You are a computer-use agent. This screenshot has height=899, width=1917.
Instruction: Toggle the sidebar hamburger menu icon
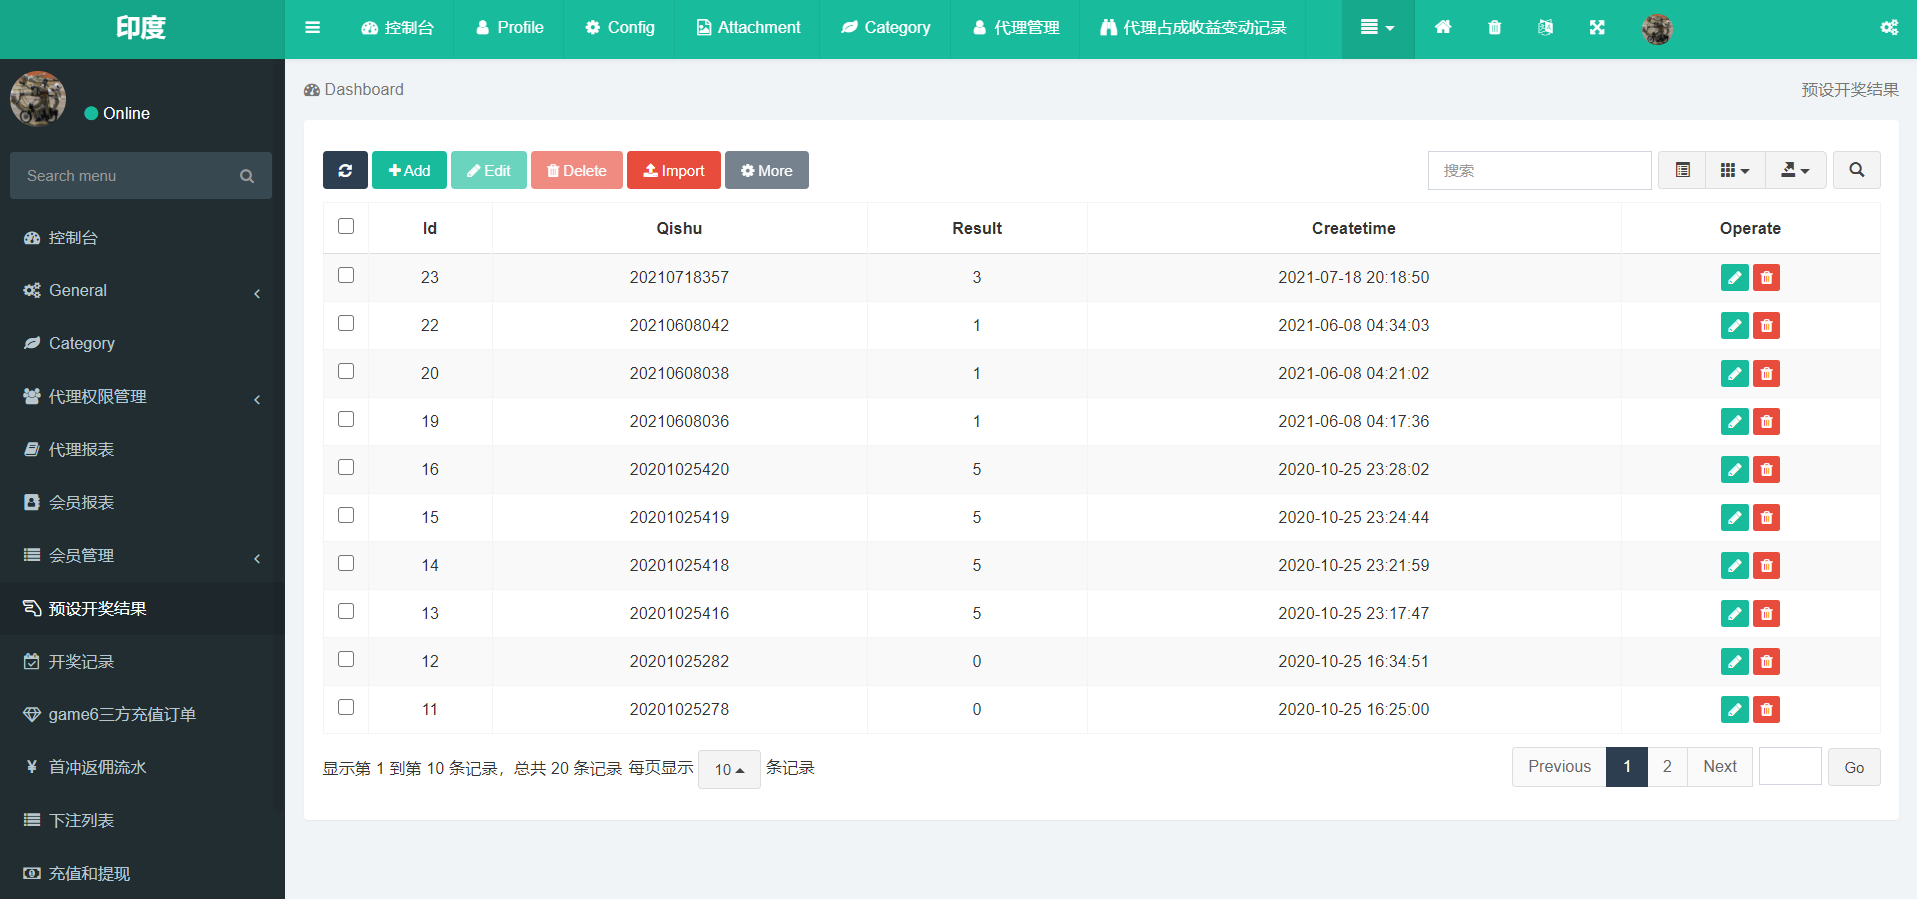(313, 28)
